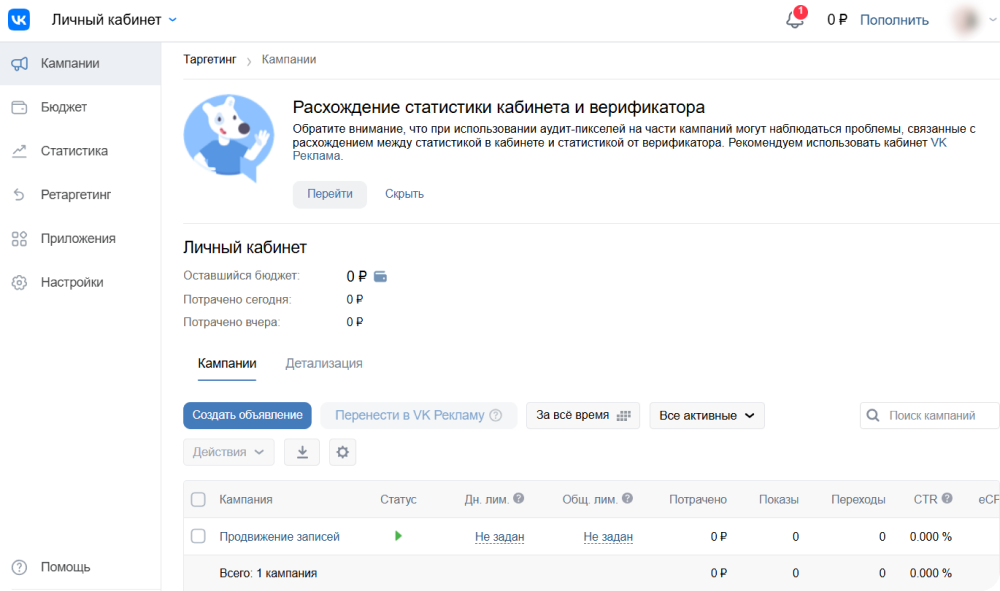Go to Статистика in sidebar

(x=80, y=151)
